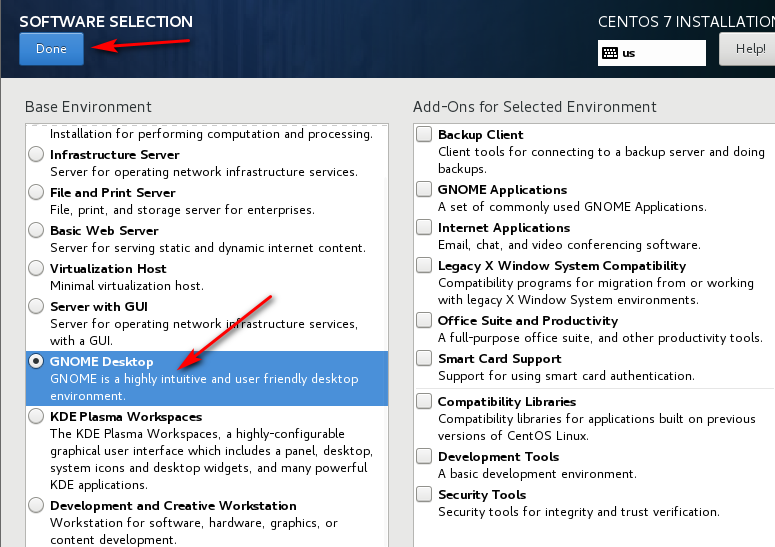Click 'Internet Applications' label text
The width and height of the screenshot is (775, 547).
(x=504, y=228)
